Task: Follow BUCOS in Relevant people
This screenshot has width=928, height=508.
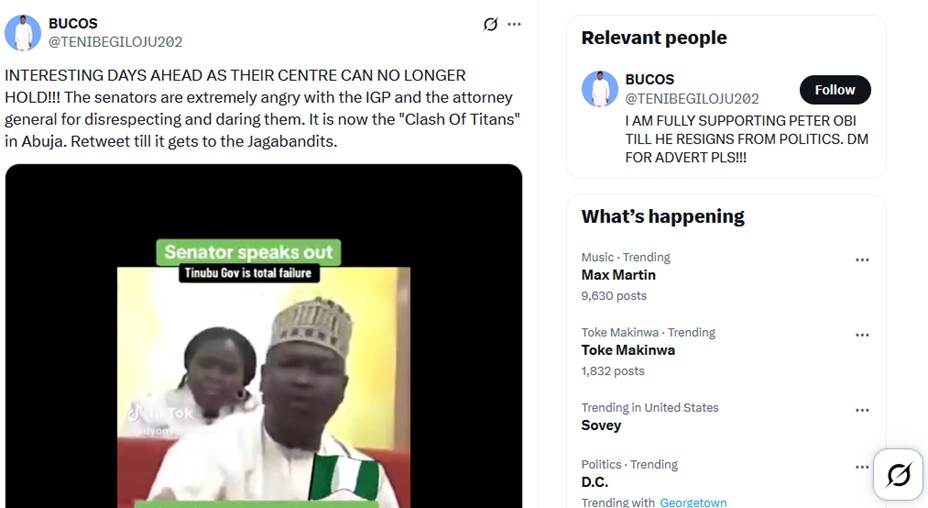Action: pos(834,90)
